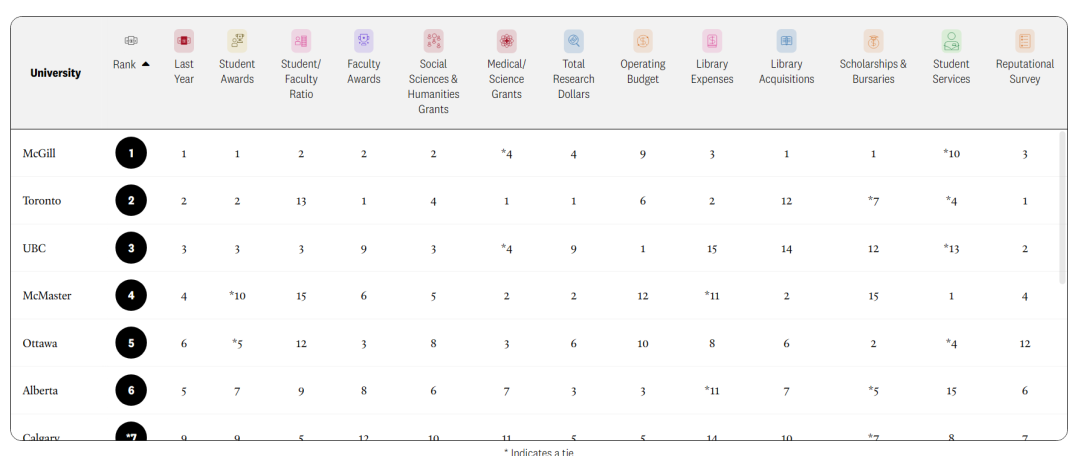The height and width of the screenshot is (456, 1080).
Task: Sort by the University column header
Action: 55,72
